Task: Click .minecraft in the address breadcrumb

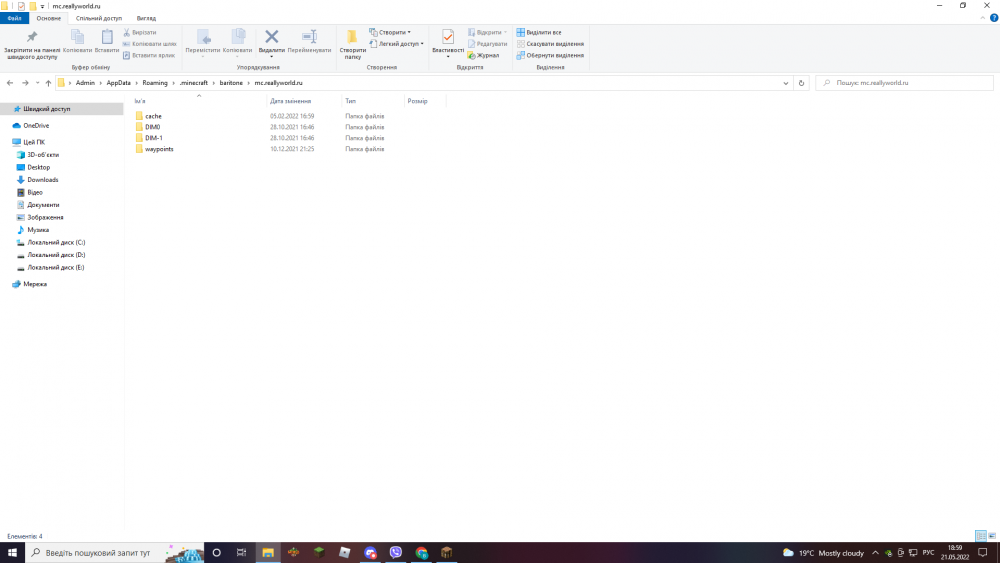Action: pyautogui.click(x=194, y=83)
